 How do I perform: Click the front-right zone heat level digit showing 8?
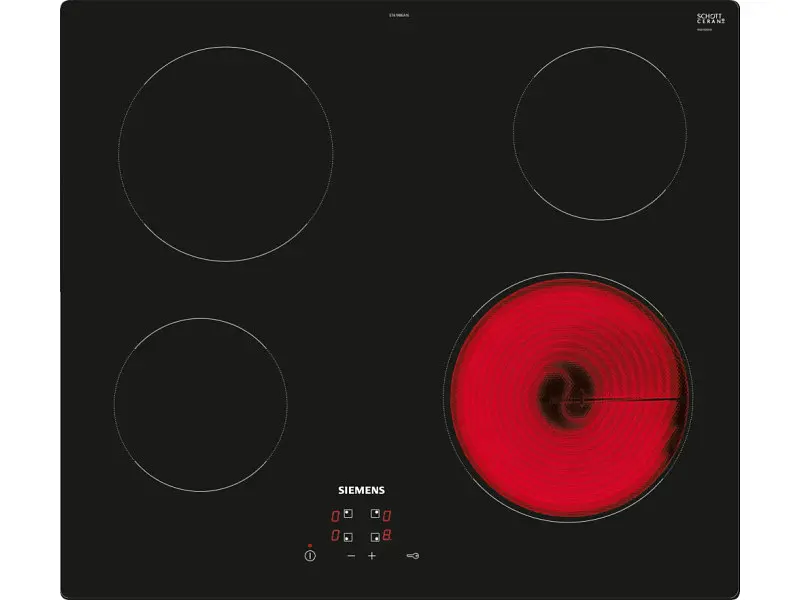pos(387,535)
